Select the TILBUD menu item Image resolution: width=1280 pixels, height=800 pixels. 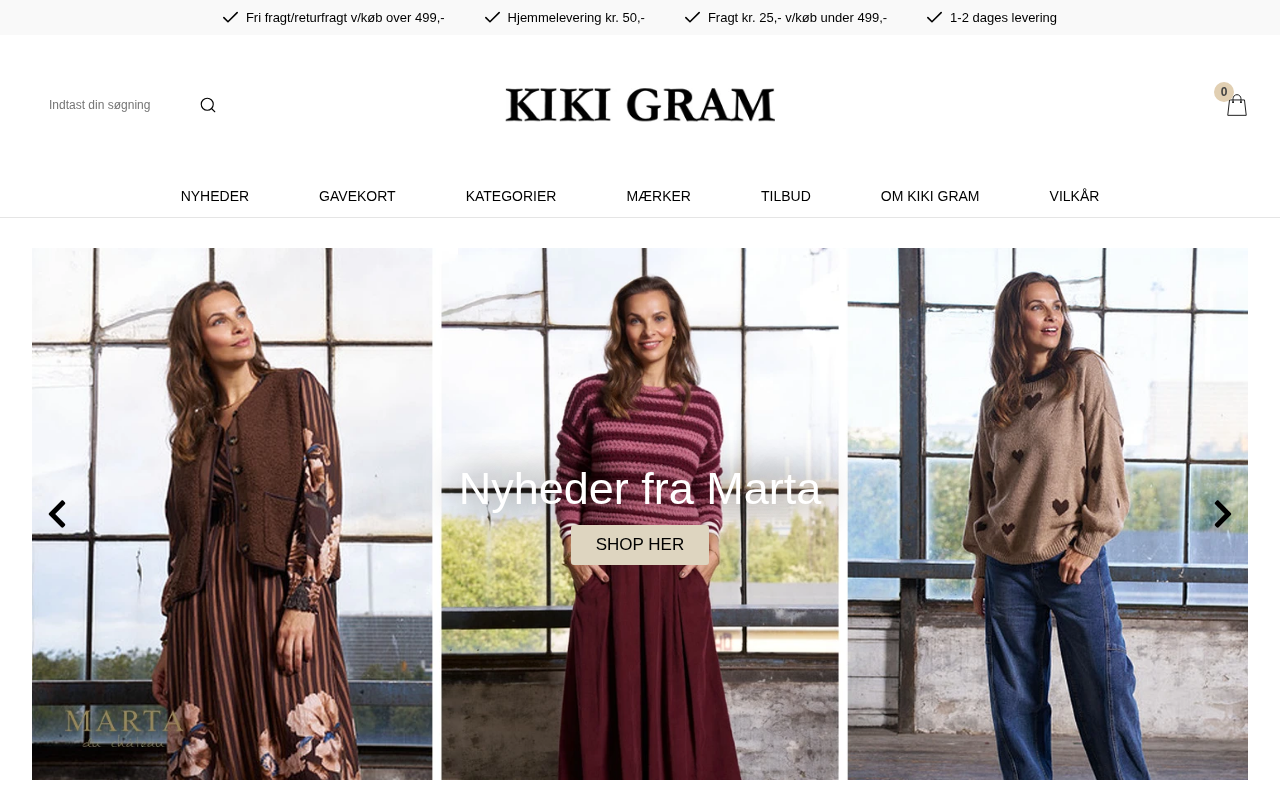(x=786, y=196)
